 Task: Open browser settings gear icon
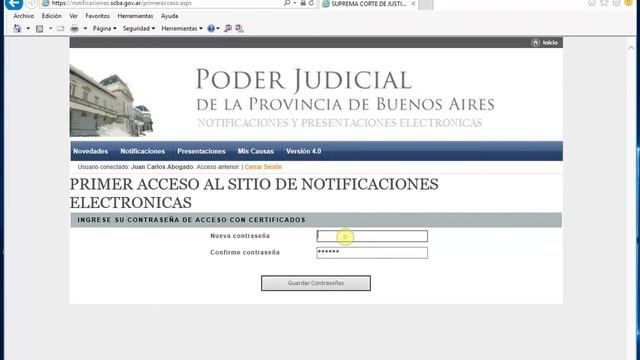[616, 3]
